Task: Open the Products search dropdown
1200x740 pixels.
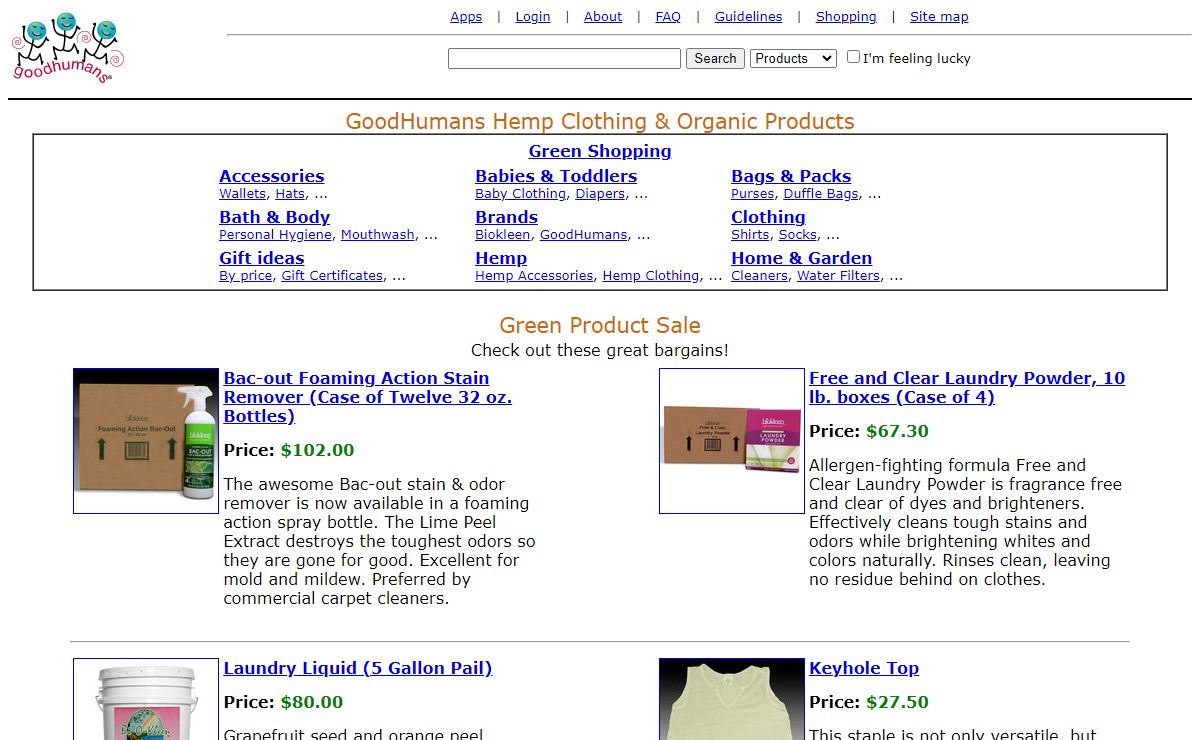Action: tap(793, 59)
